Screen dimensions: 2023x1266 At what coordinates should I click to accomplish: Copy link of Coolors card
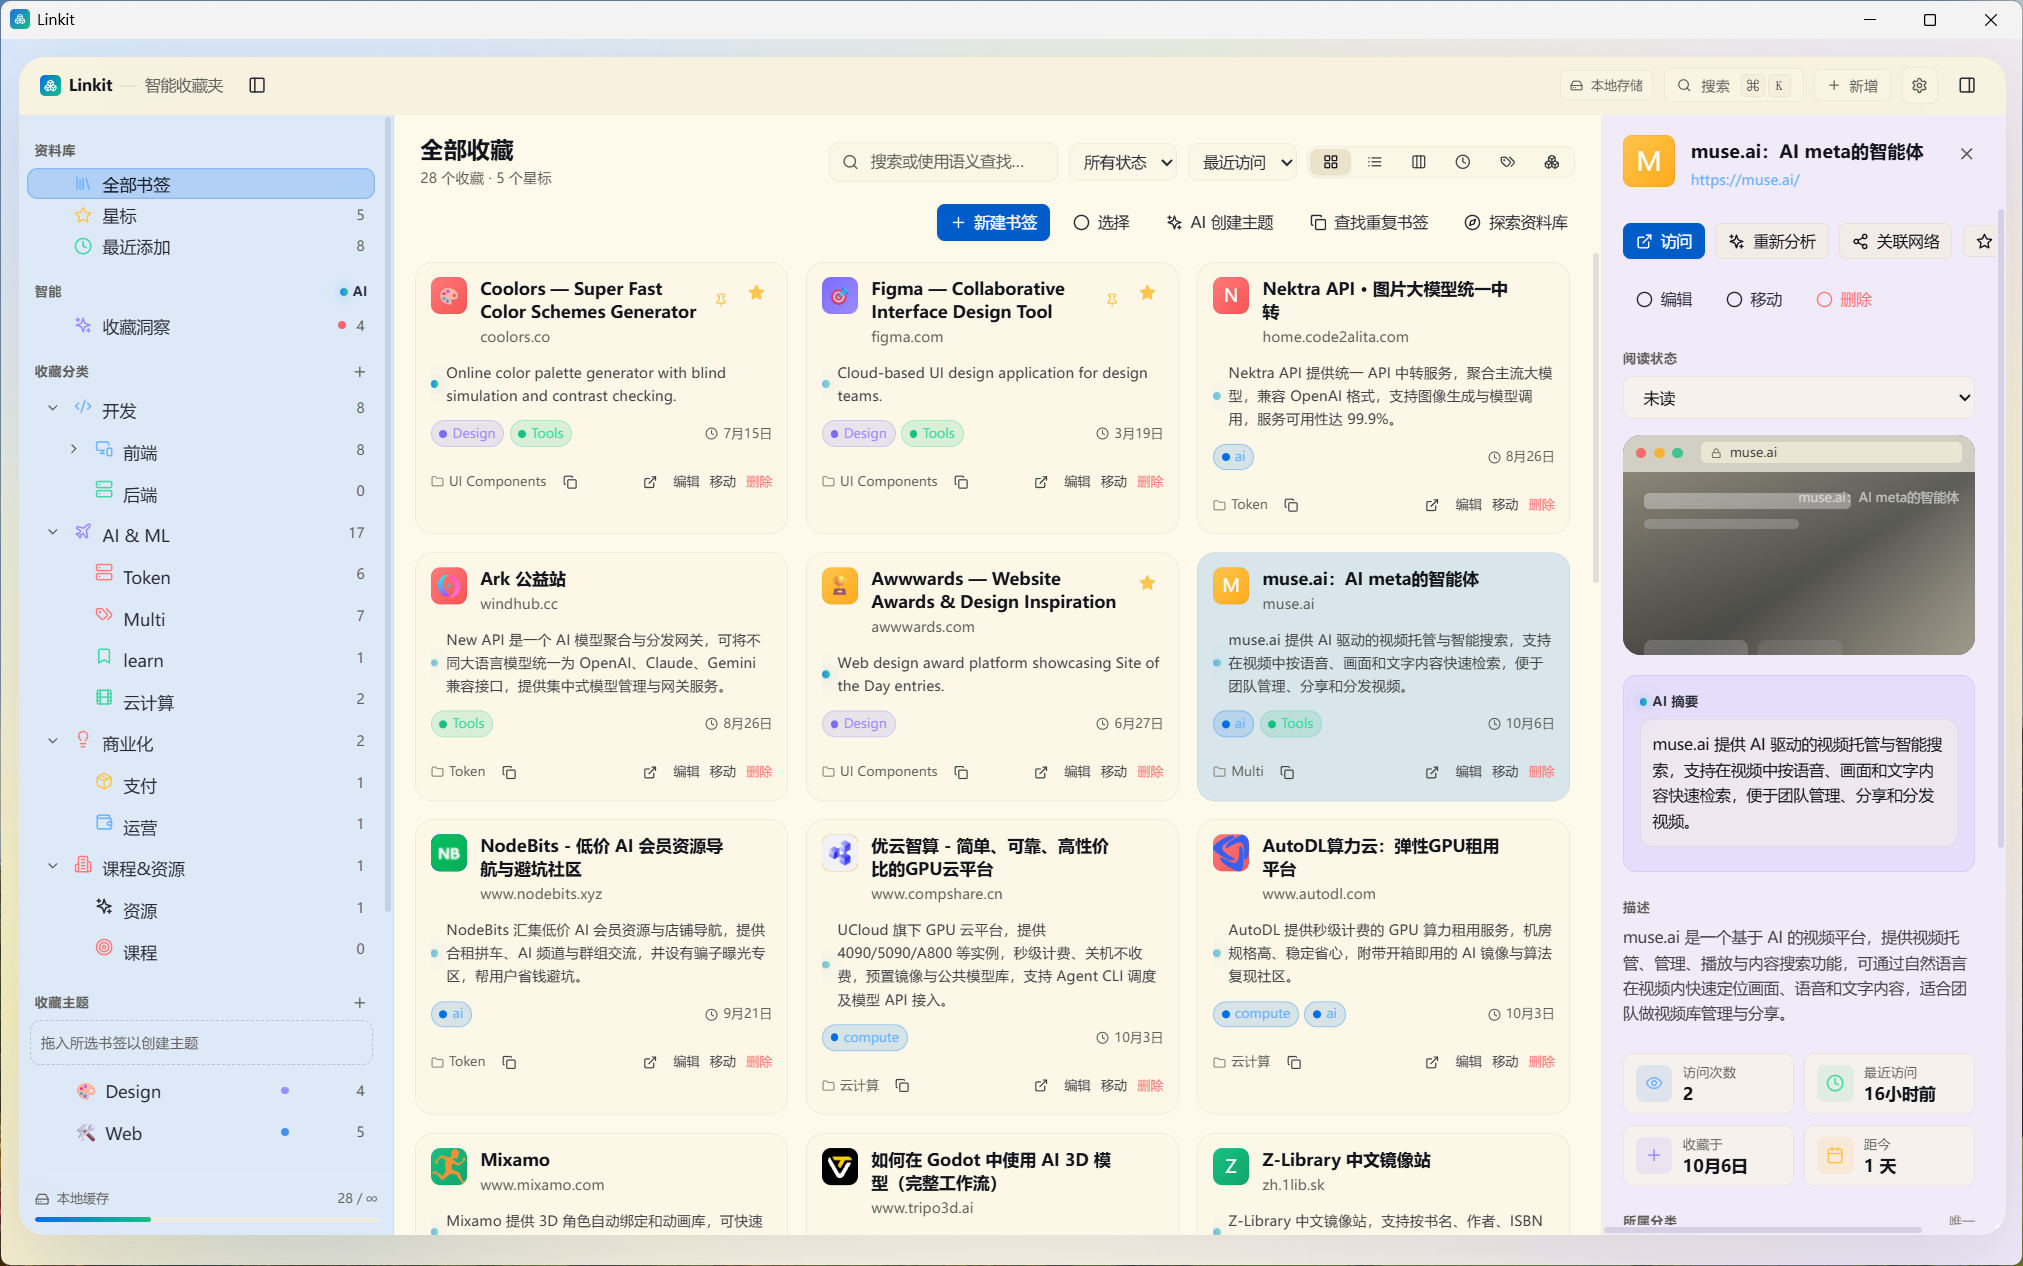pyautogui.click(x=570, y=482)
